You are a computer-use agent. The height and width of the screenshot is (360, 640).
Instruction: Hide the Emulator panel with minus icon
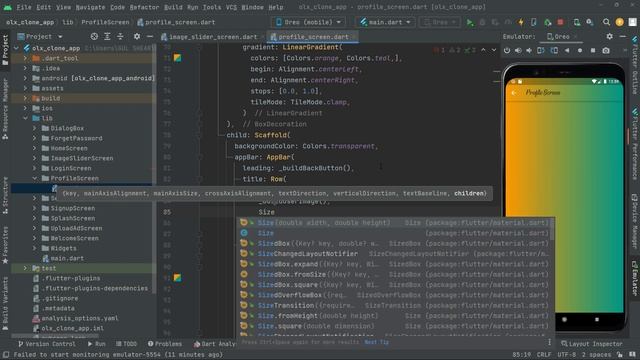[623, 36]
